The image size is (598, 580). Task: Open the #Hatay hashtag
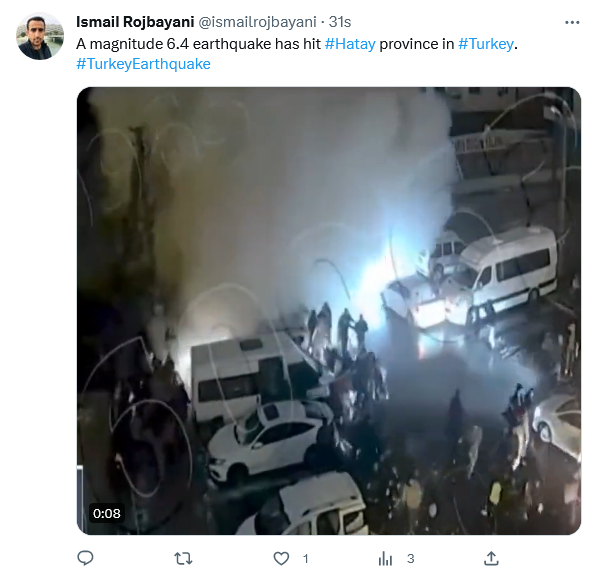(350, 44)
